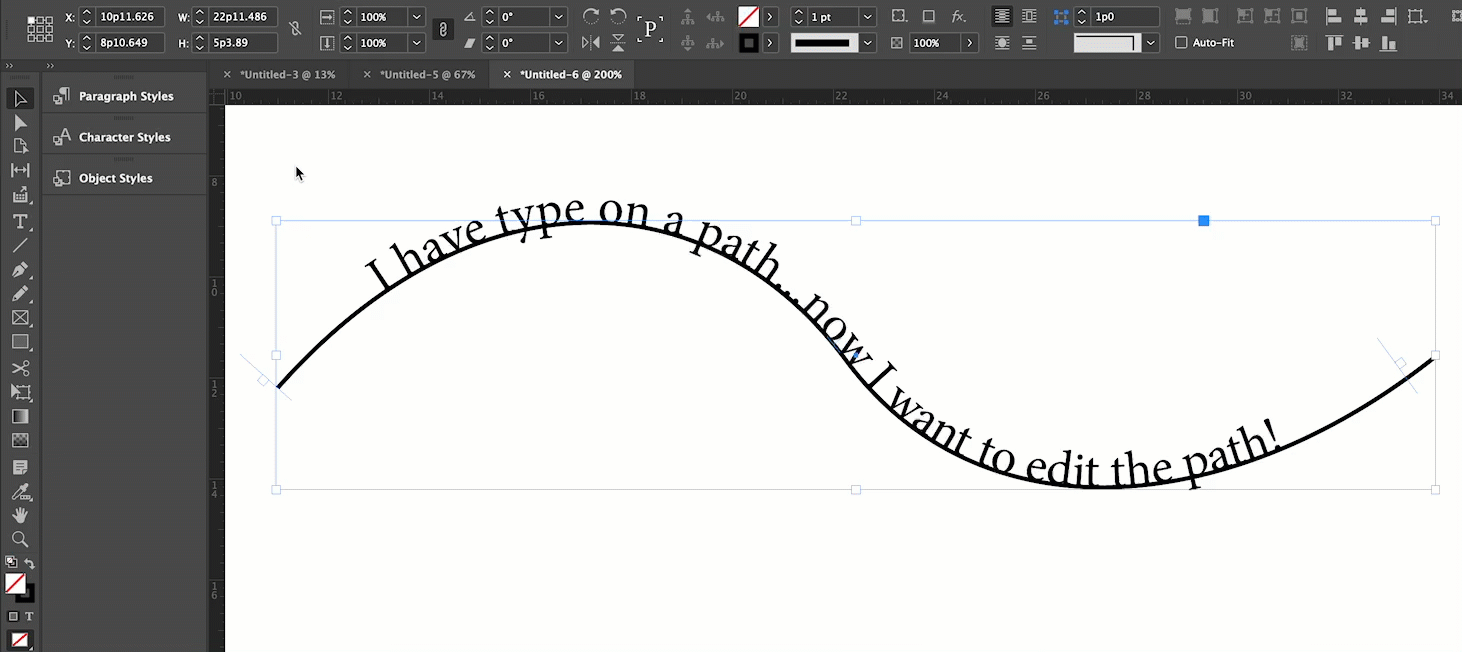Enable the Auto-Fit checkbox
Viewport: 1462px width, 652px height.
[1181, 43]
